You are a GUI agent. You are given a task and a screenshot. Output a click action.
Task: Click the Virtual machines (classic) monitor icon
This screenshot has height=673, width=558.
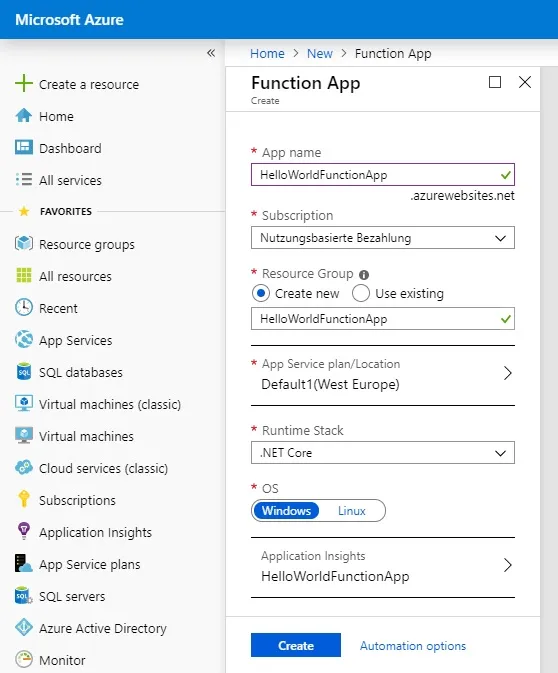point(24,403)
